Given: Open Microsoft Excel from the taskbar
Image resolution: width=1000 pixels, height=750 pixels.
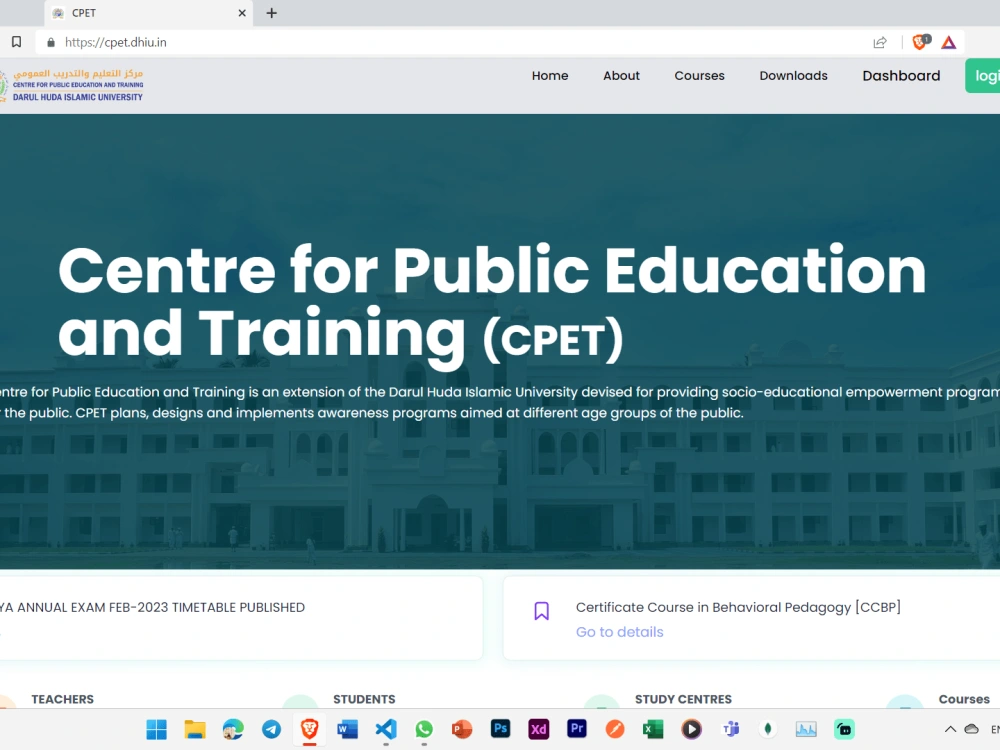Looking at the screenshot, I should click(x=653, y=729).
